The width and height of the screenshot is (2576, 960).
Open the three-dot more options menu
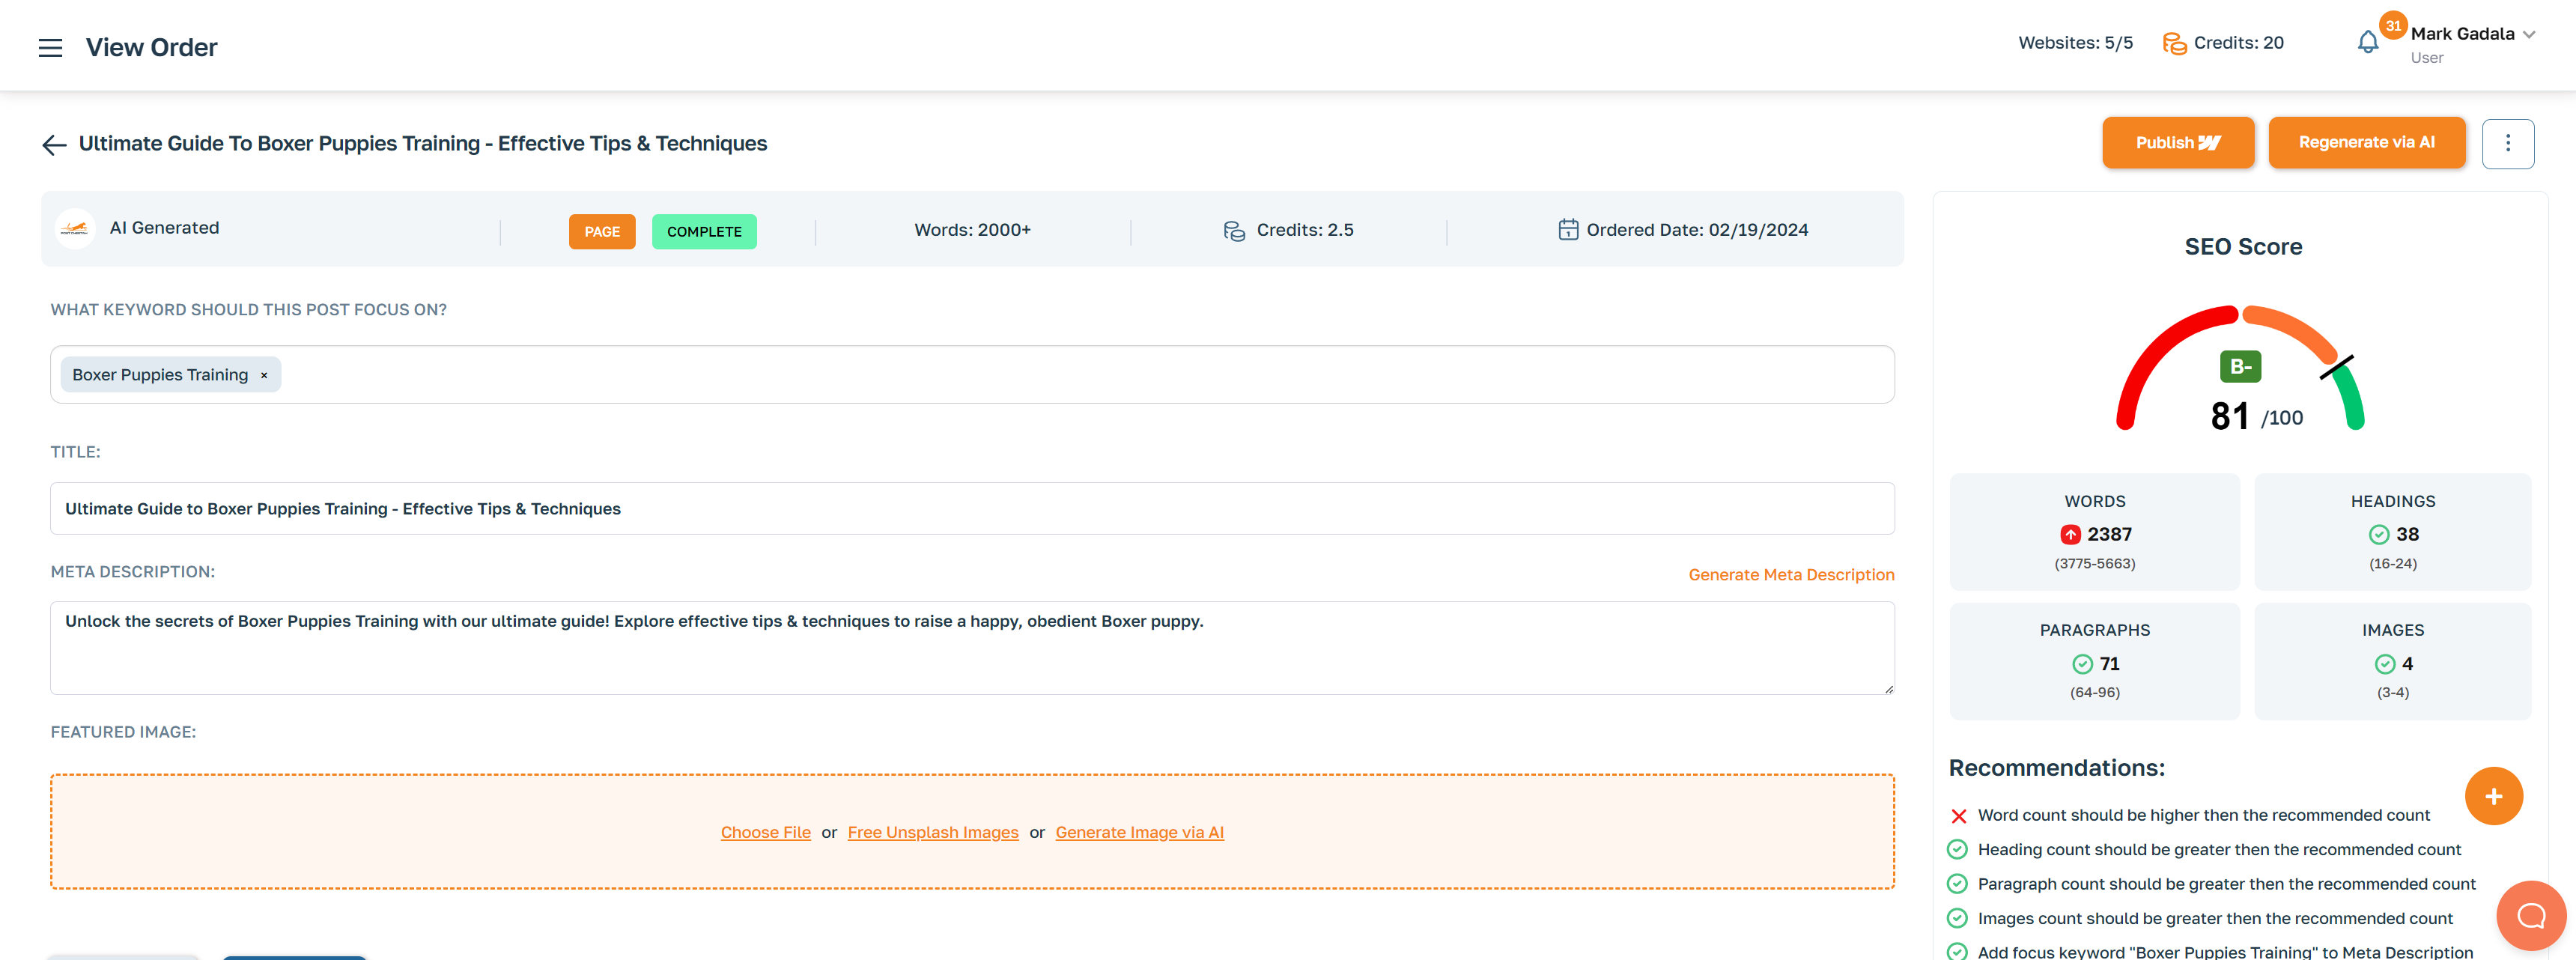pyautogui.click(x=2507, y=143)
